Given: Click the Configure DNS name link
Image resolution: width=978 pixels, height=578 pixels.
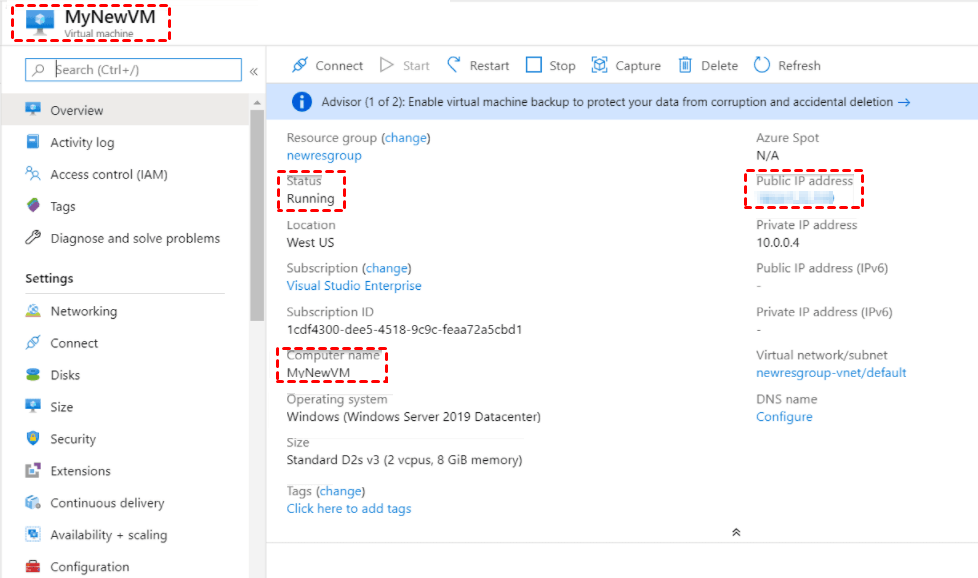Looking at the screenshot, I should [x=784, y=417].
